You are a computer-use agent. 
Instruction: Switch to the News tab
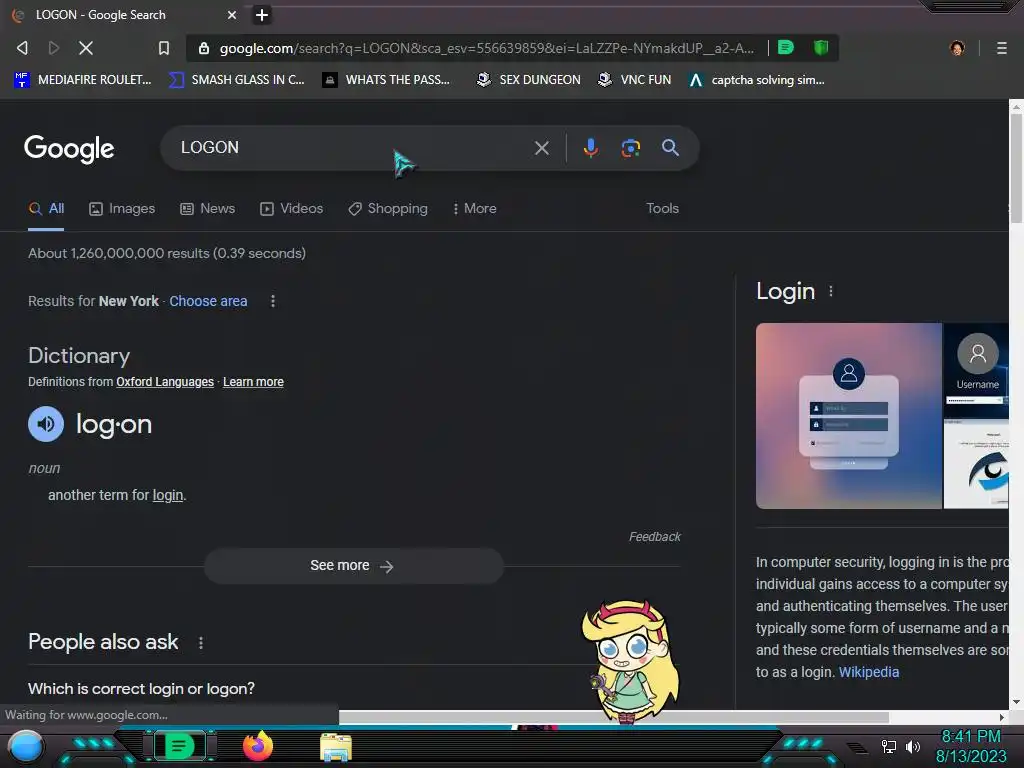click(208, 208)
